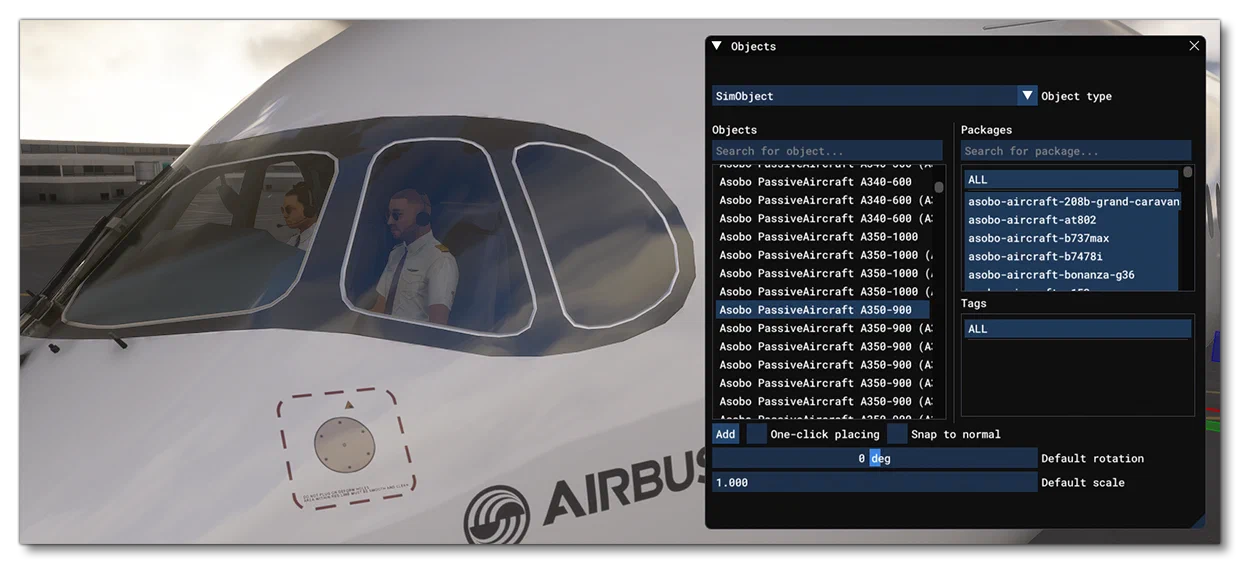Select ALL in the Tags list
1240x564 pixels.
(x=1078, y=329)
